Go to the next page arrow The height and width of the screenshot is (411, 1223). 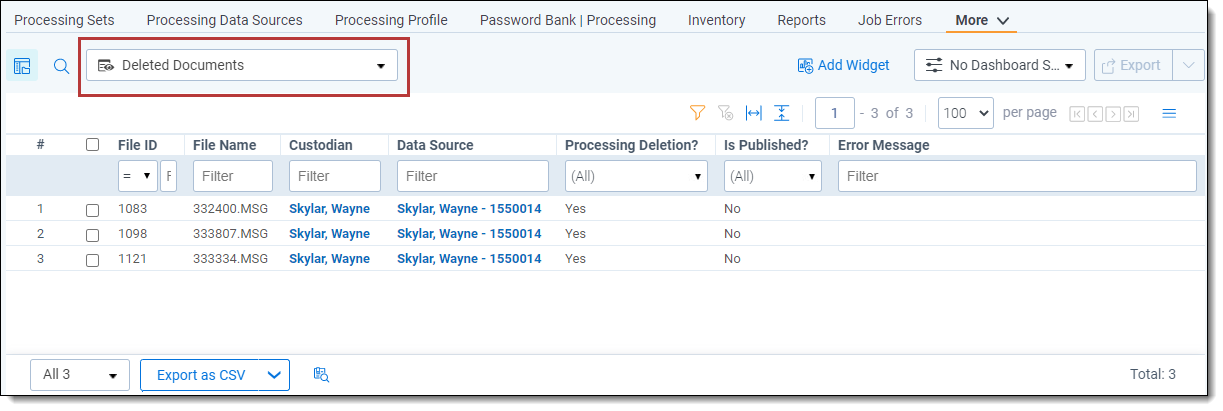1113,114
